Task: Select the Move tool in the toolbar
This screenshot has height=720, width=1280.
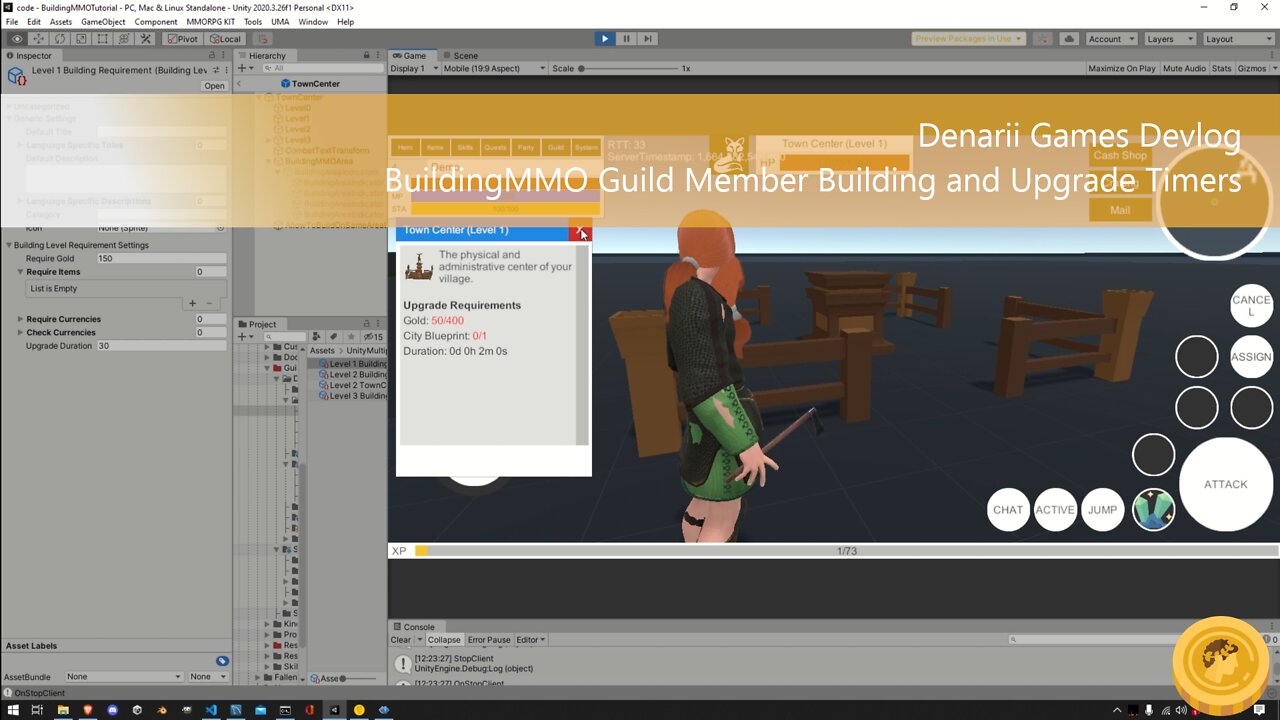Action: point(38,39)
